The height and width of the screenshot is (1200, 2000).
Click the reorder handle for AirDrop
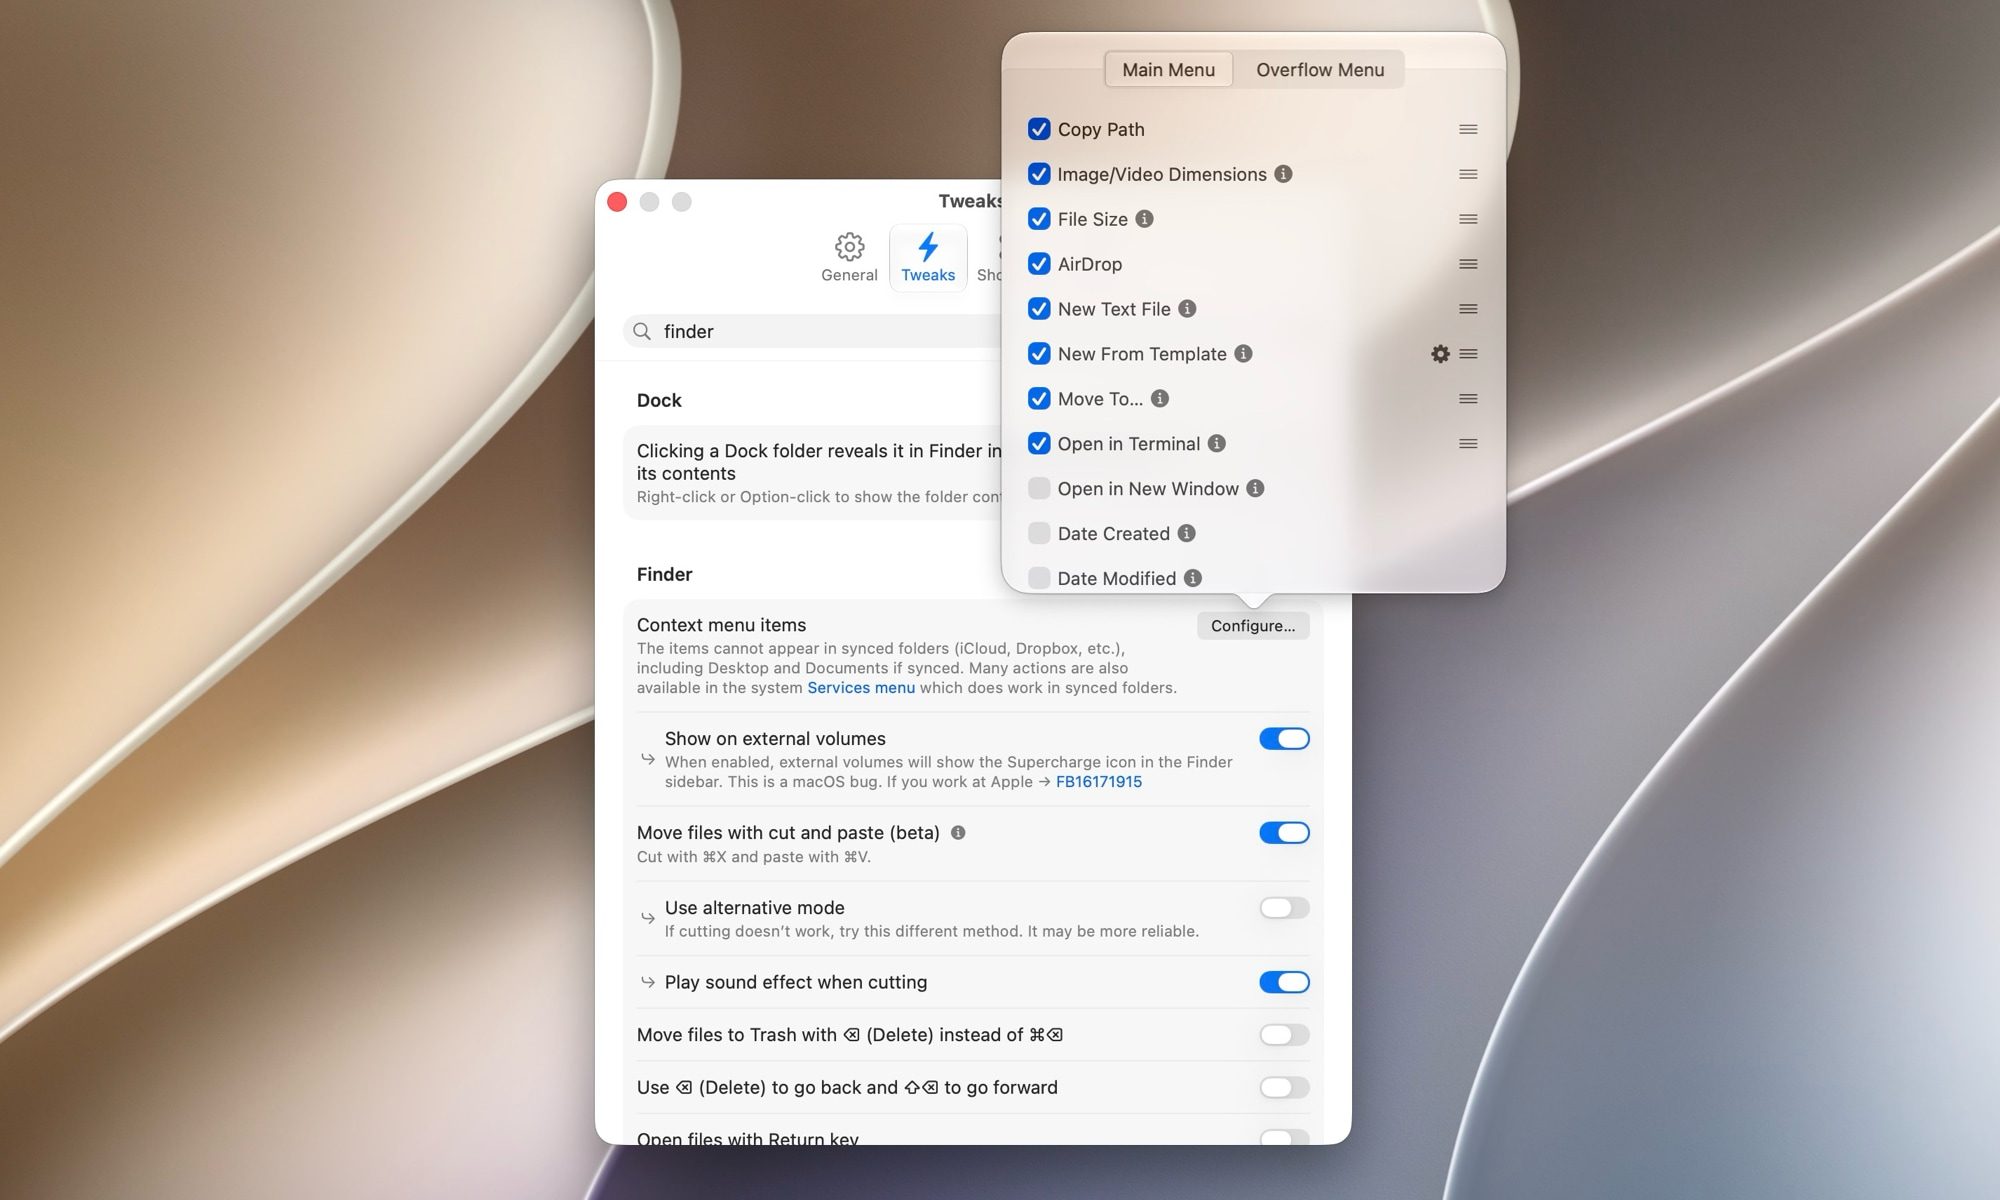[x=1468, y=264]
